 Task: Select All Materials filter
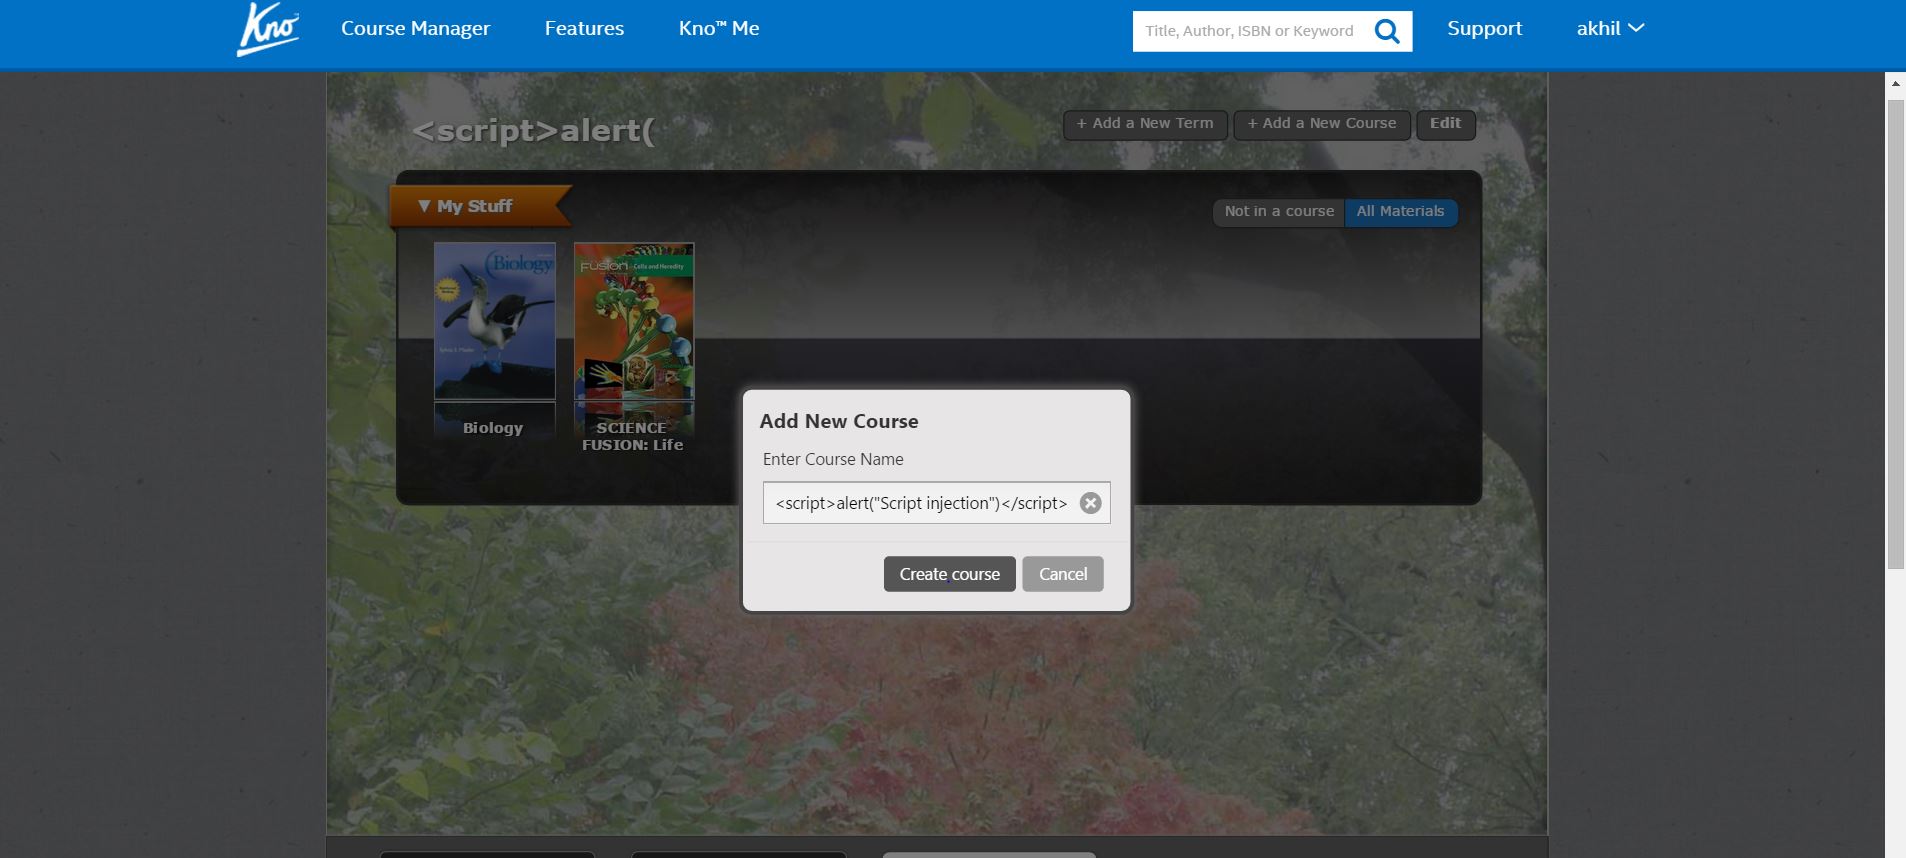point(1400,212)
